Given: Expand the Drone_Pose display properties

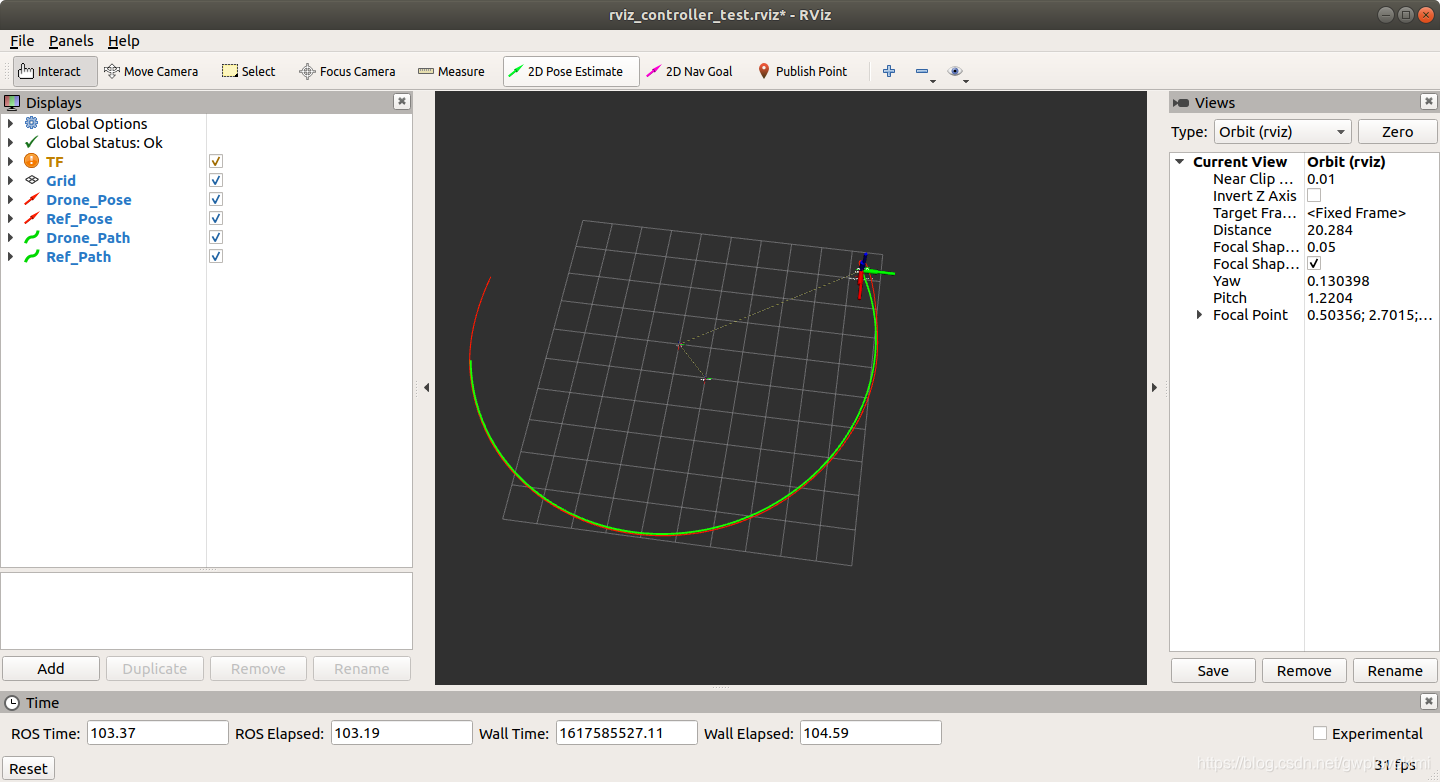Looking at the screenshot, I should pos(10,199).
